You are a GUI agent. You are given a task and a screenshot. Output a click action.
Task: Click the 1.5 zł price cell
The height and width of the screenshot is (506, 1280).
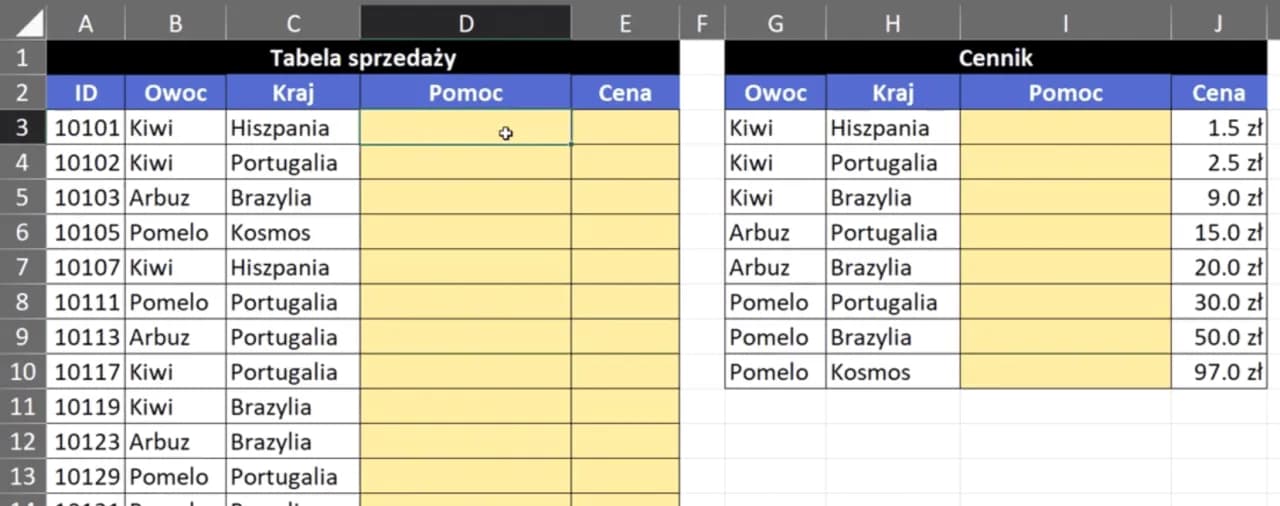pyautogui.click(x=1218, y=128)
